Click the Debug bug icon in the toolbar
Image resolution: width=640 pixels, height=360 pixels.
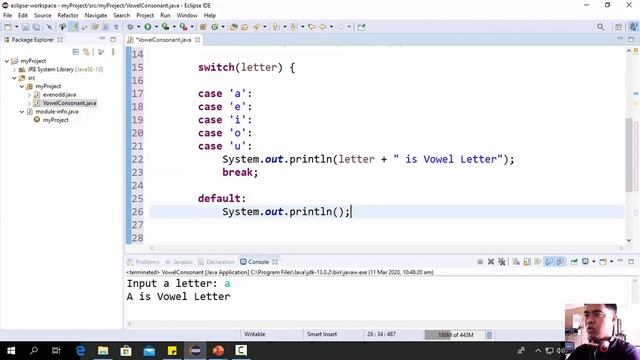click(130, 27)
